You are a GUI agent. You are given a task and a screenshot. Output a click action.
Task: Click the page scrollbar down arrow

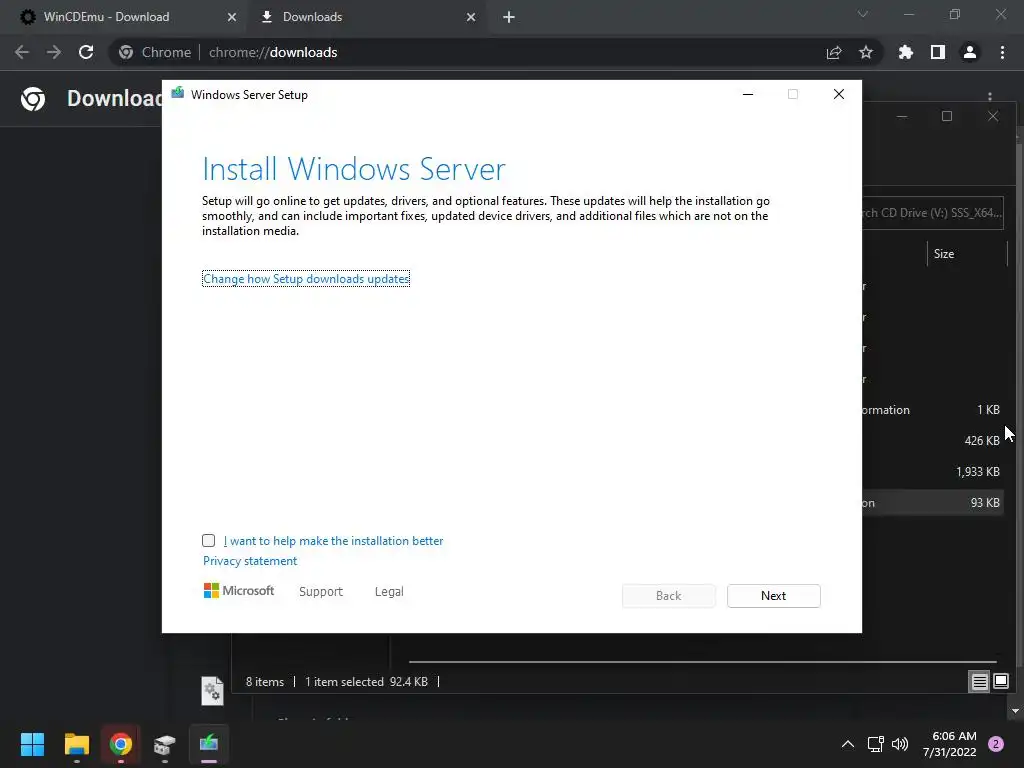tap(1016, 711)
